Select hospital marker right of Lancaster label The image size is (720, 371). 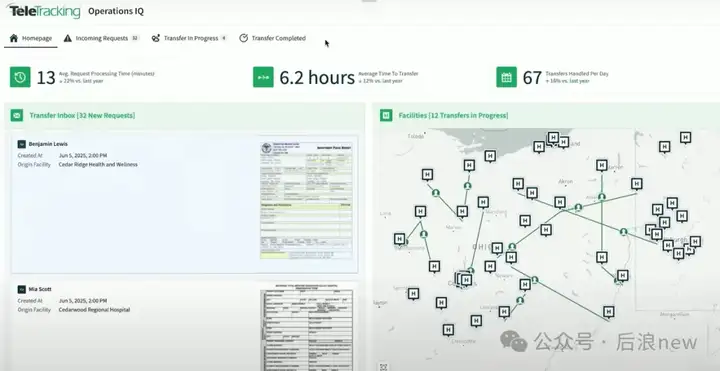point(504,312)
